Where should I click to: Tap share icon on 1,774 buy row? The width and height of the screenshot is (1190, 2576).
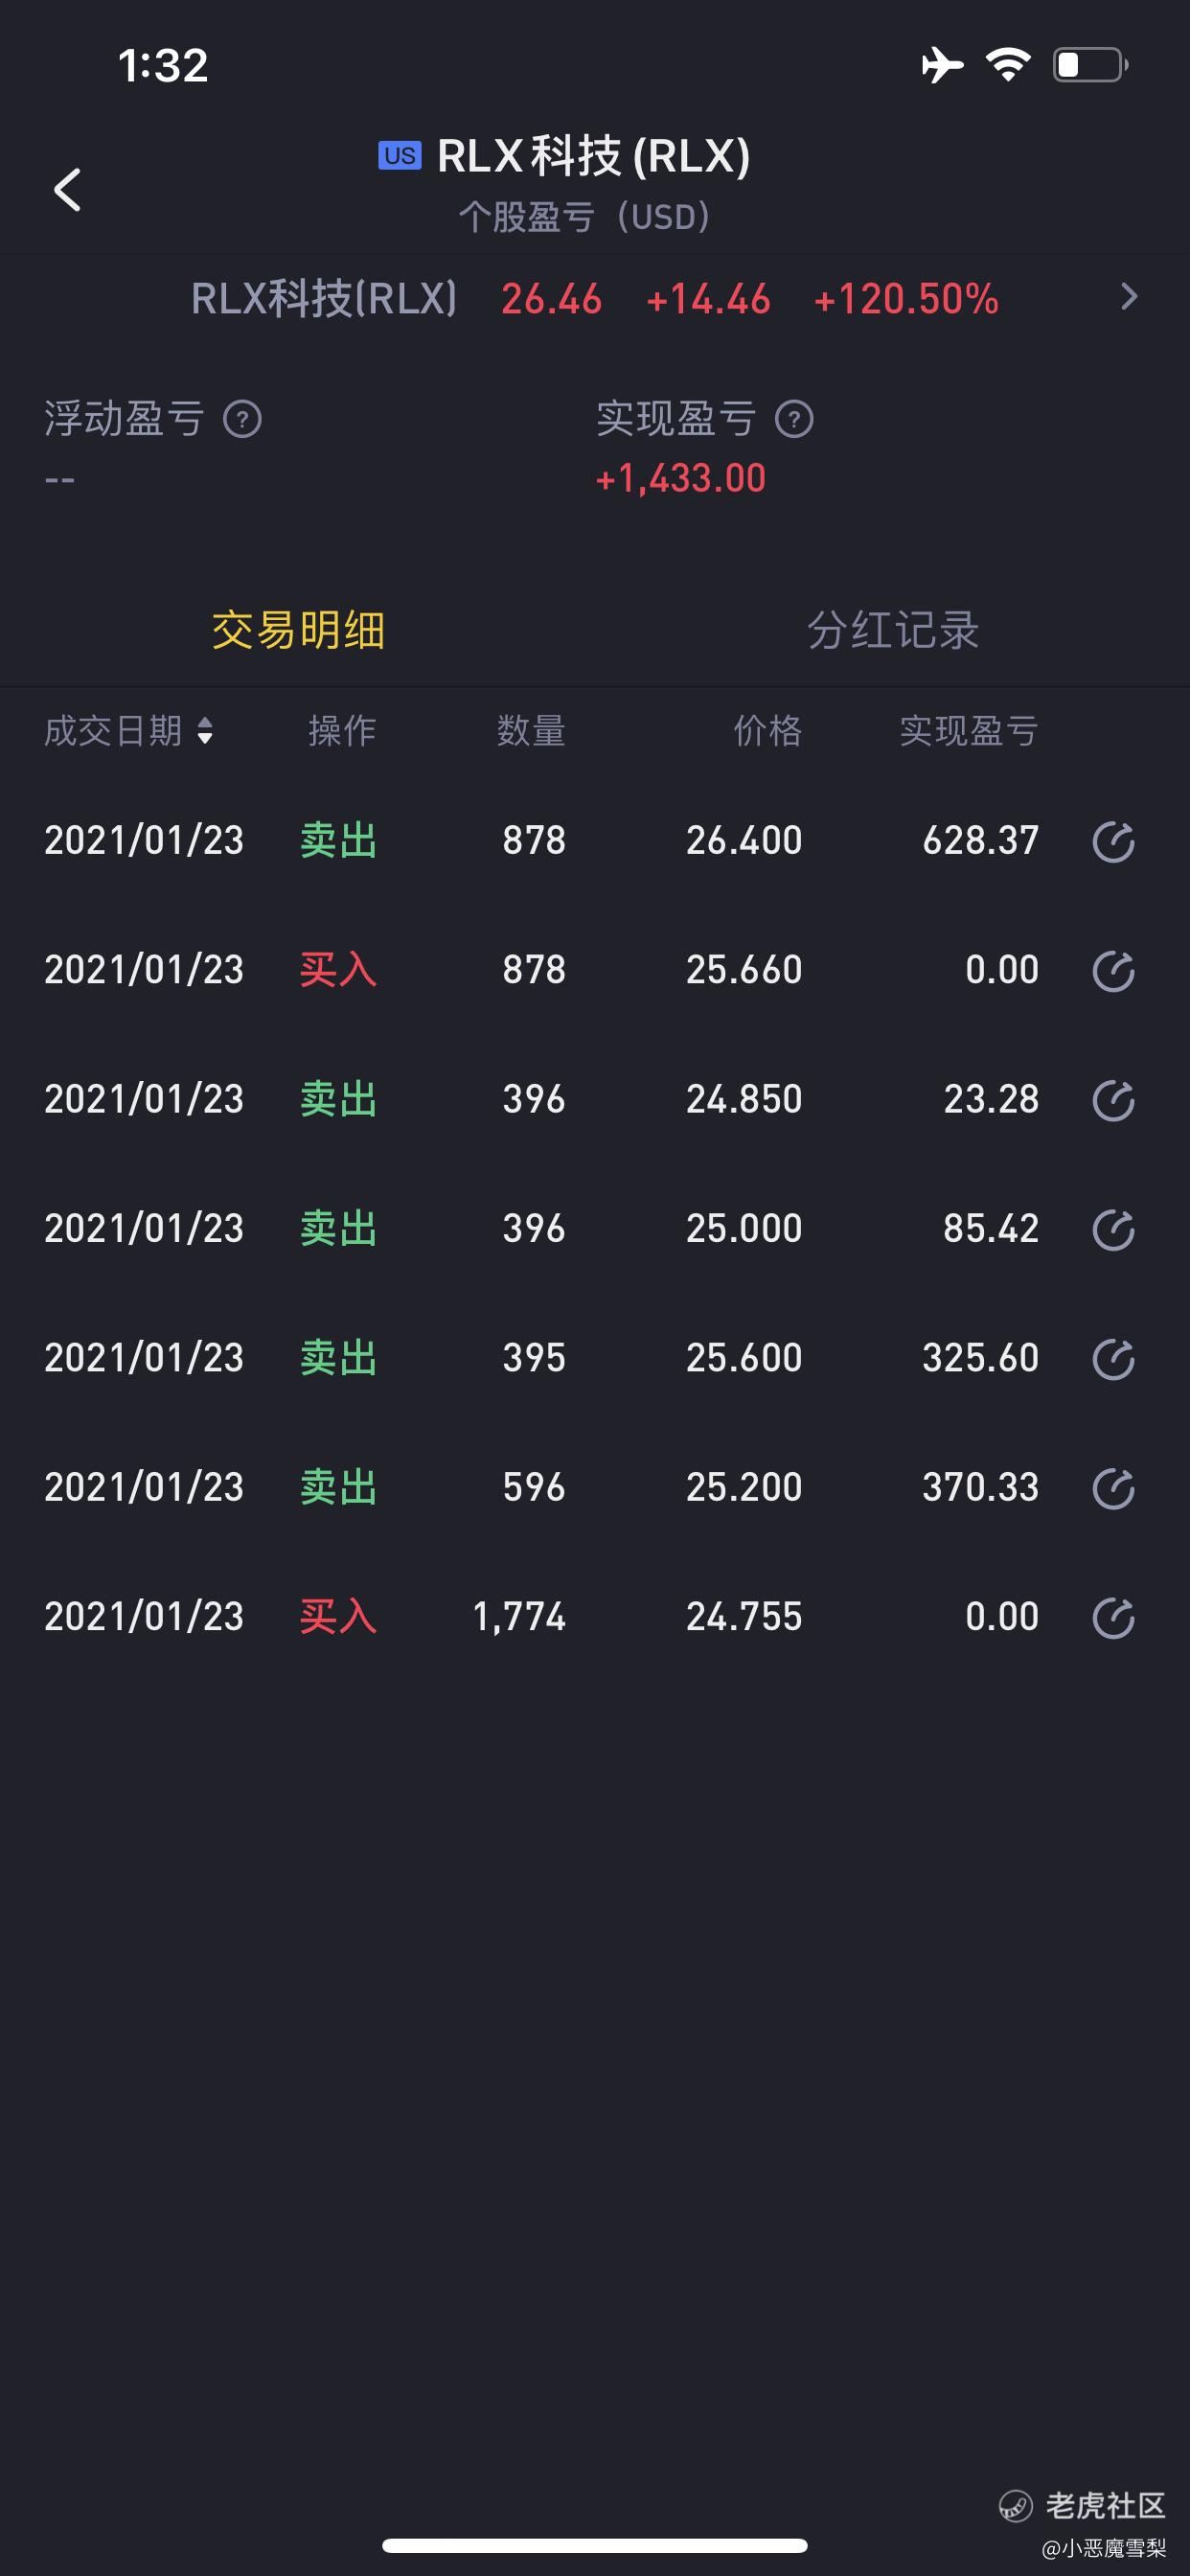pyautogui.click(x=1113, y=1617)
